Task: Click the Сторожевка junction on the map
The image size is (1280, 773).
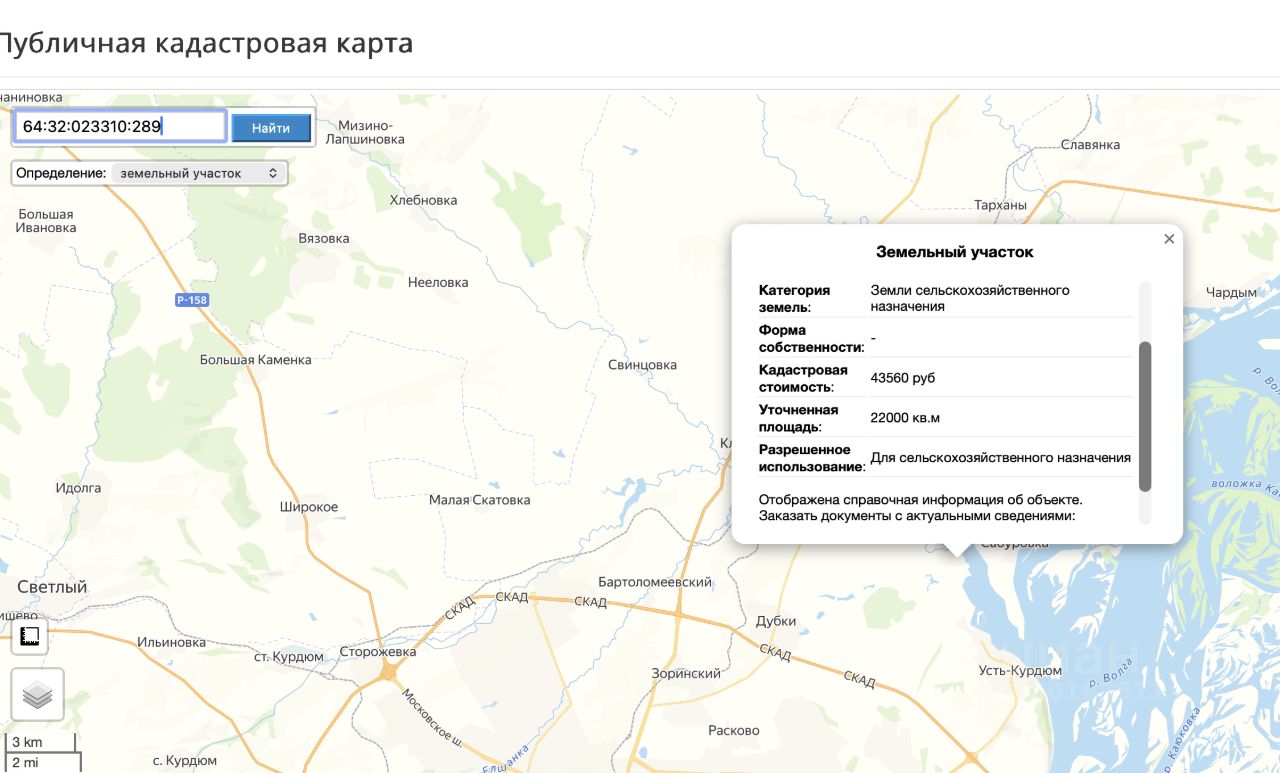Action: (377, 652)
